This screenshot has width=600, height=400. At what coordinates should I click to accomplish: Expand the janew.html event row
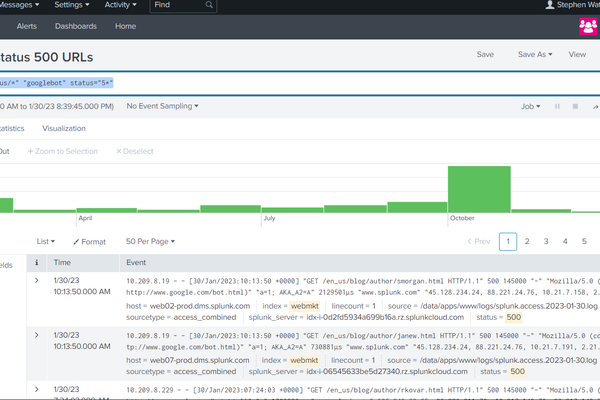pos(36,335)
